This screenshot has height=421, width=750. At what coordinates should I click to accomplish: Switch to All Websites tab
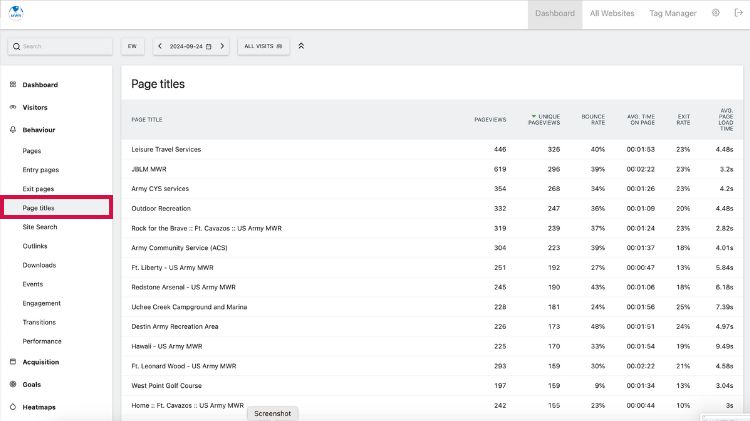point(612,14)
